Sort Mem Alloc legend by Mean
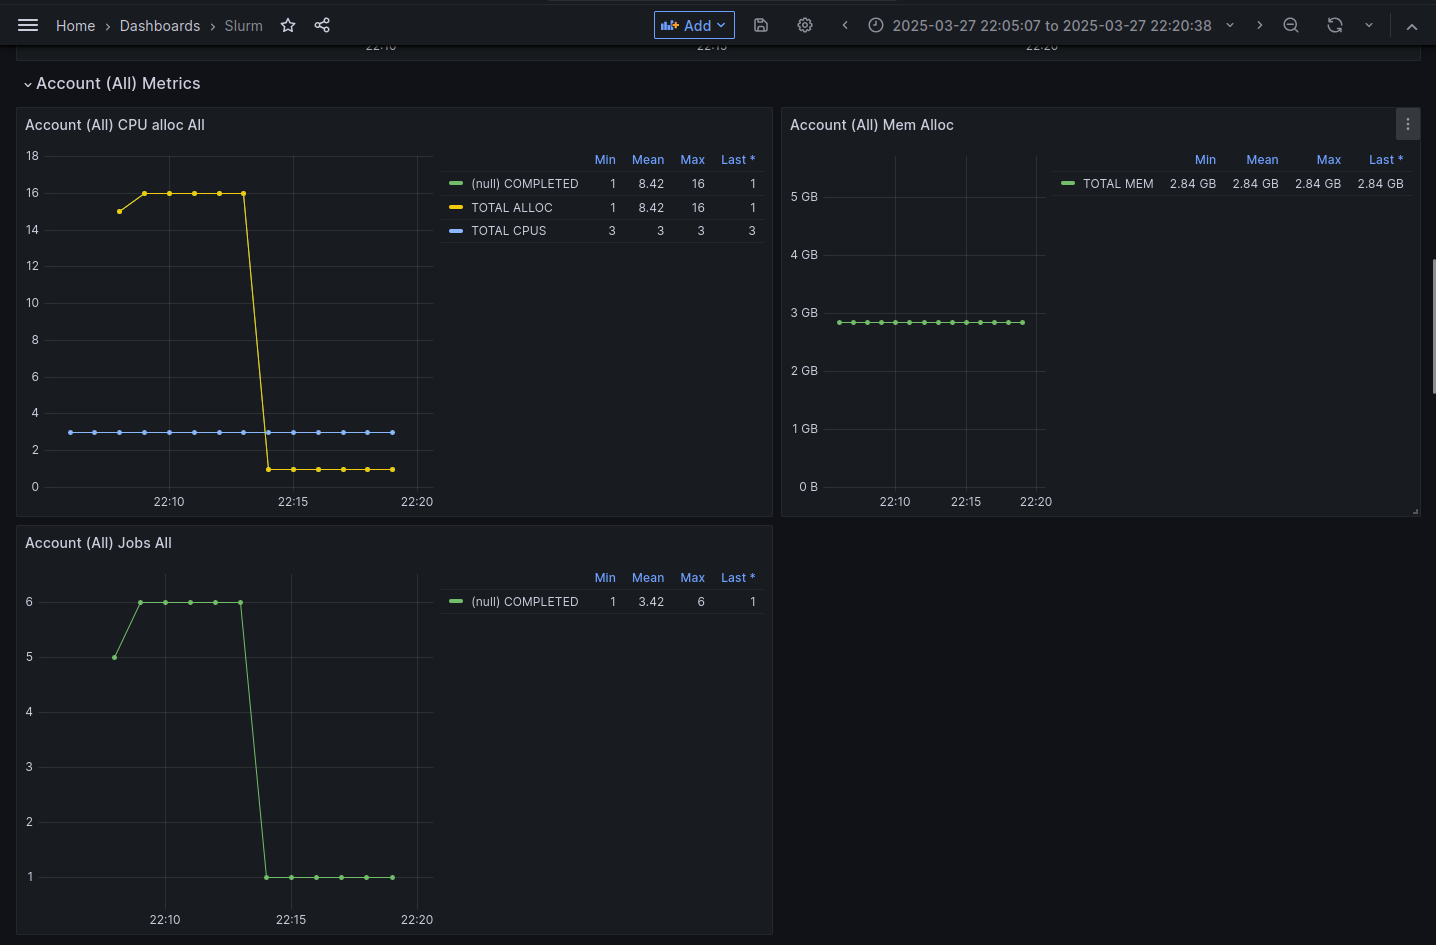This screenshot has height=945, width=1436. point(1262,160)
